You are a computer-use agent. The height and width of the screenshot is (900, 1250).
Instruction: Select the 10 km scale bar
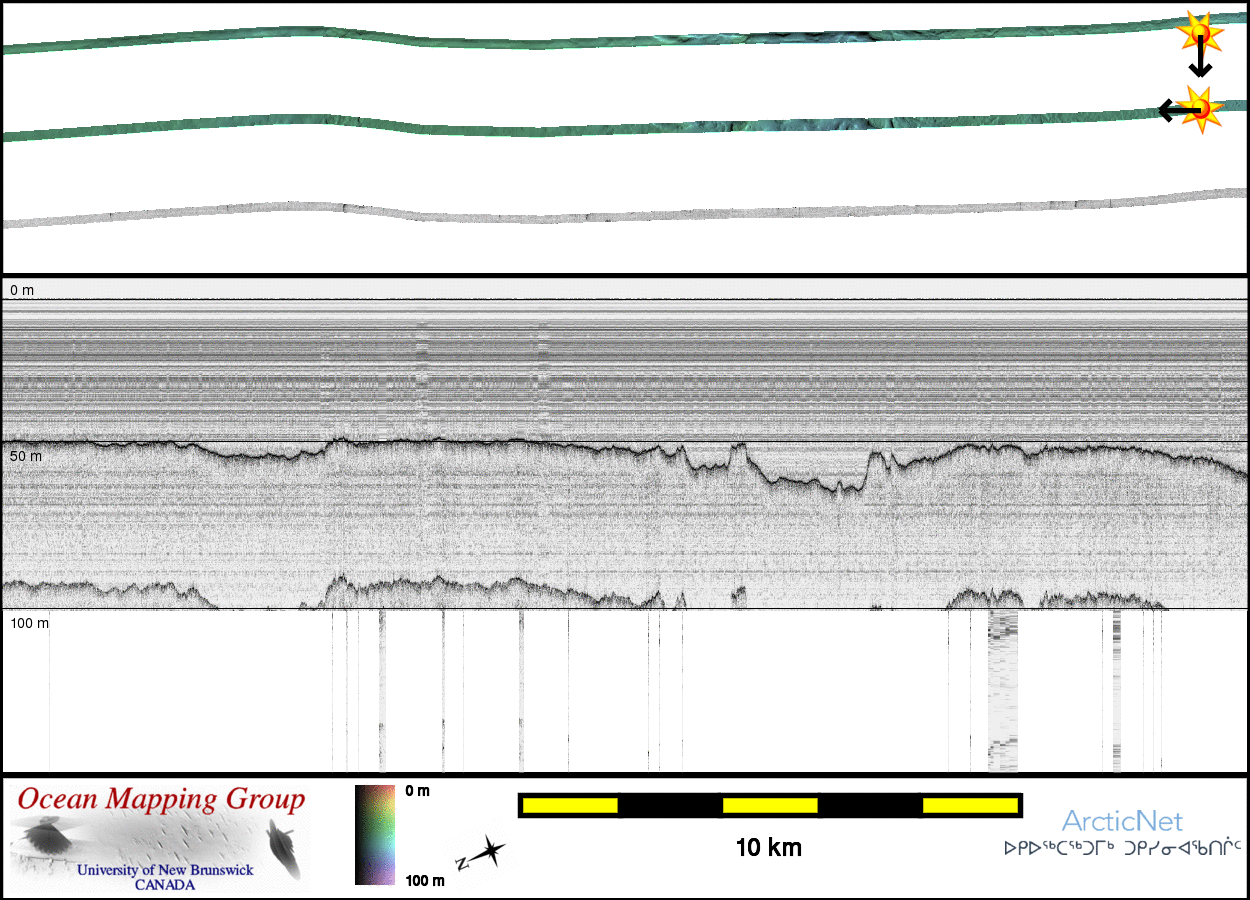(769, 805)
